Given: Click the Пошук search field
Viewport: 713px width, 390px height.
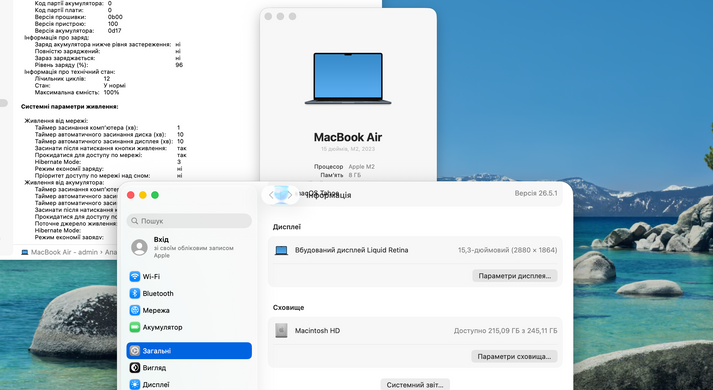Looking at the screenshot, I should click(189, 221).
